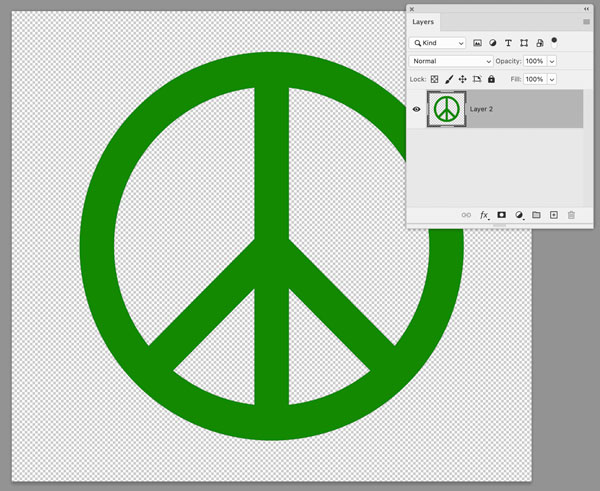Filter for adjustment layers icon
Viewport: 600px width, 491px height.
pyautogui.click(x=492, y=43)
